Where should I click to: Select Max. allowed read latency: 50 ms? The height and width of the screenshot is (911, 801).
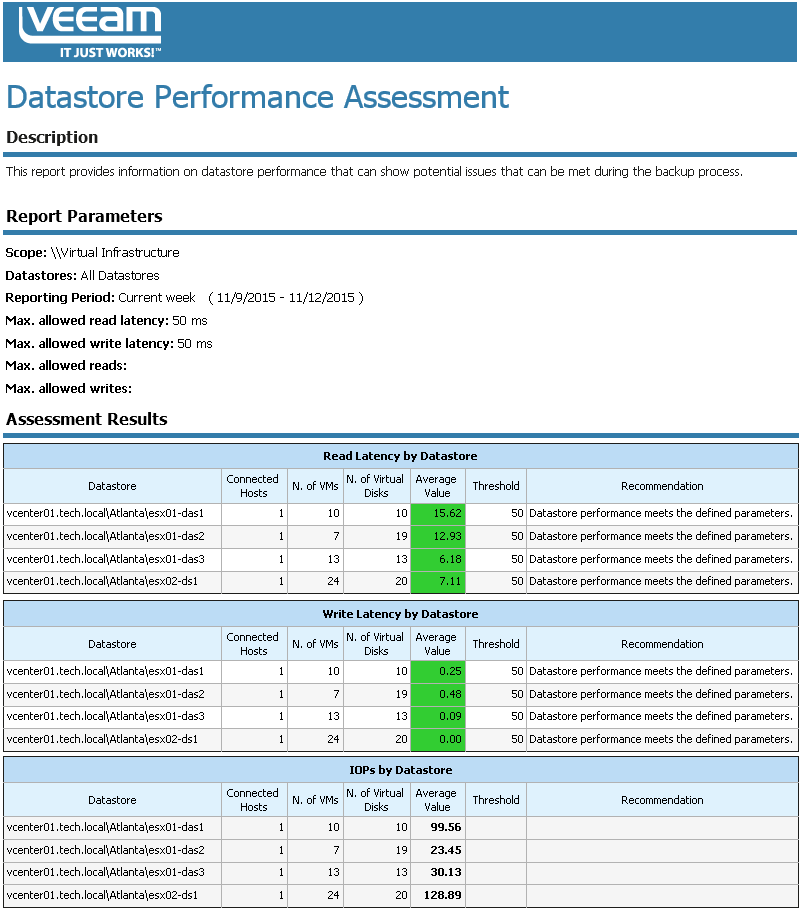pos(106,321)
